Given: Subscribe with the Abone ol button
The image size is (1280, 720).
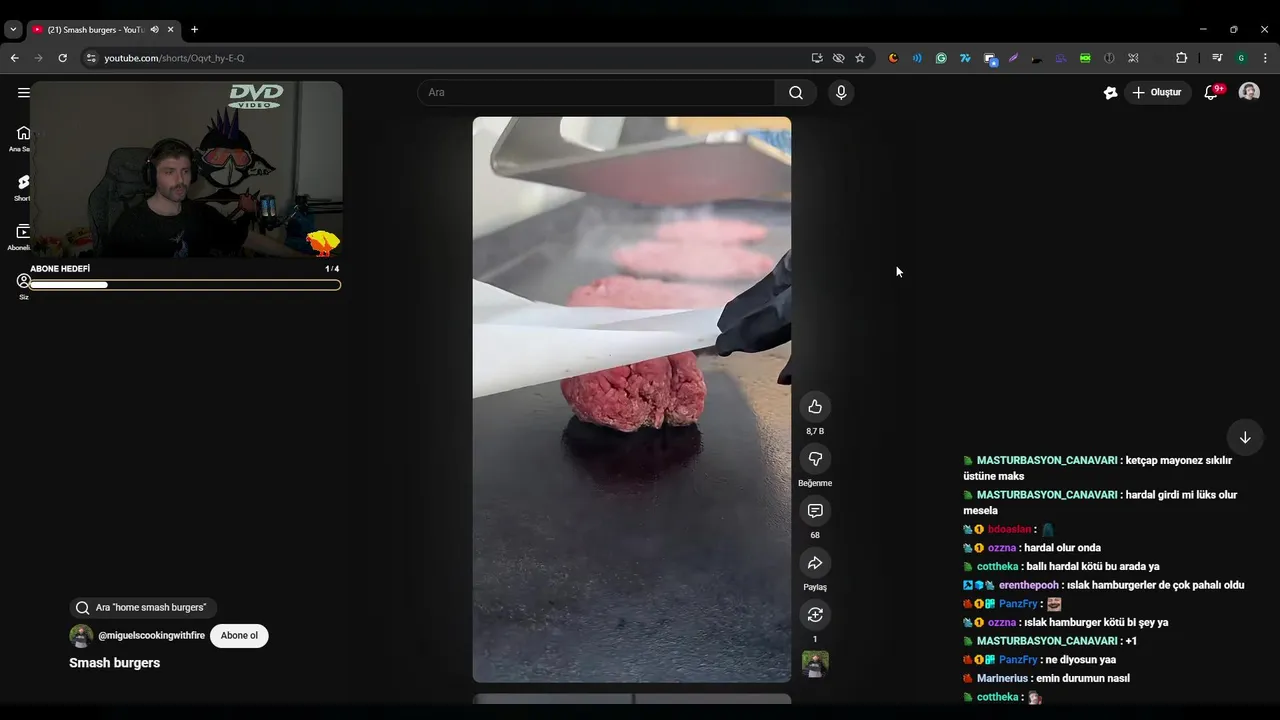Looking at the screenshot, I should (239, 636).
